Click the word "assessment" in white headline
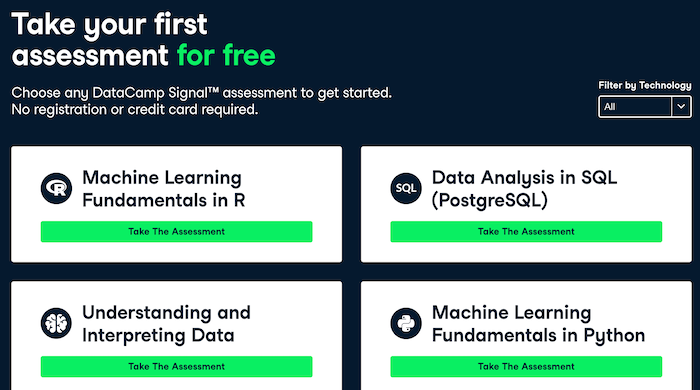 pos(90,55)
